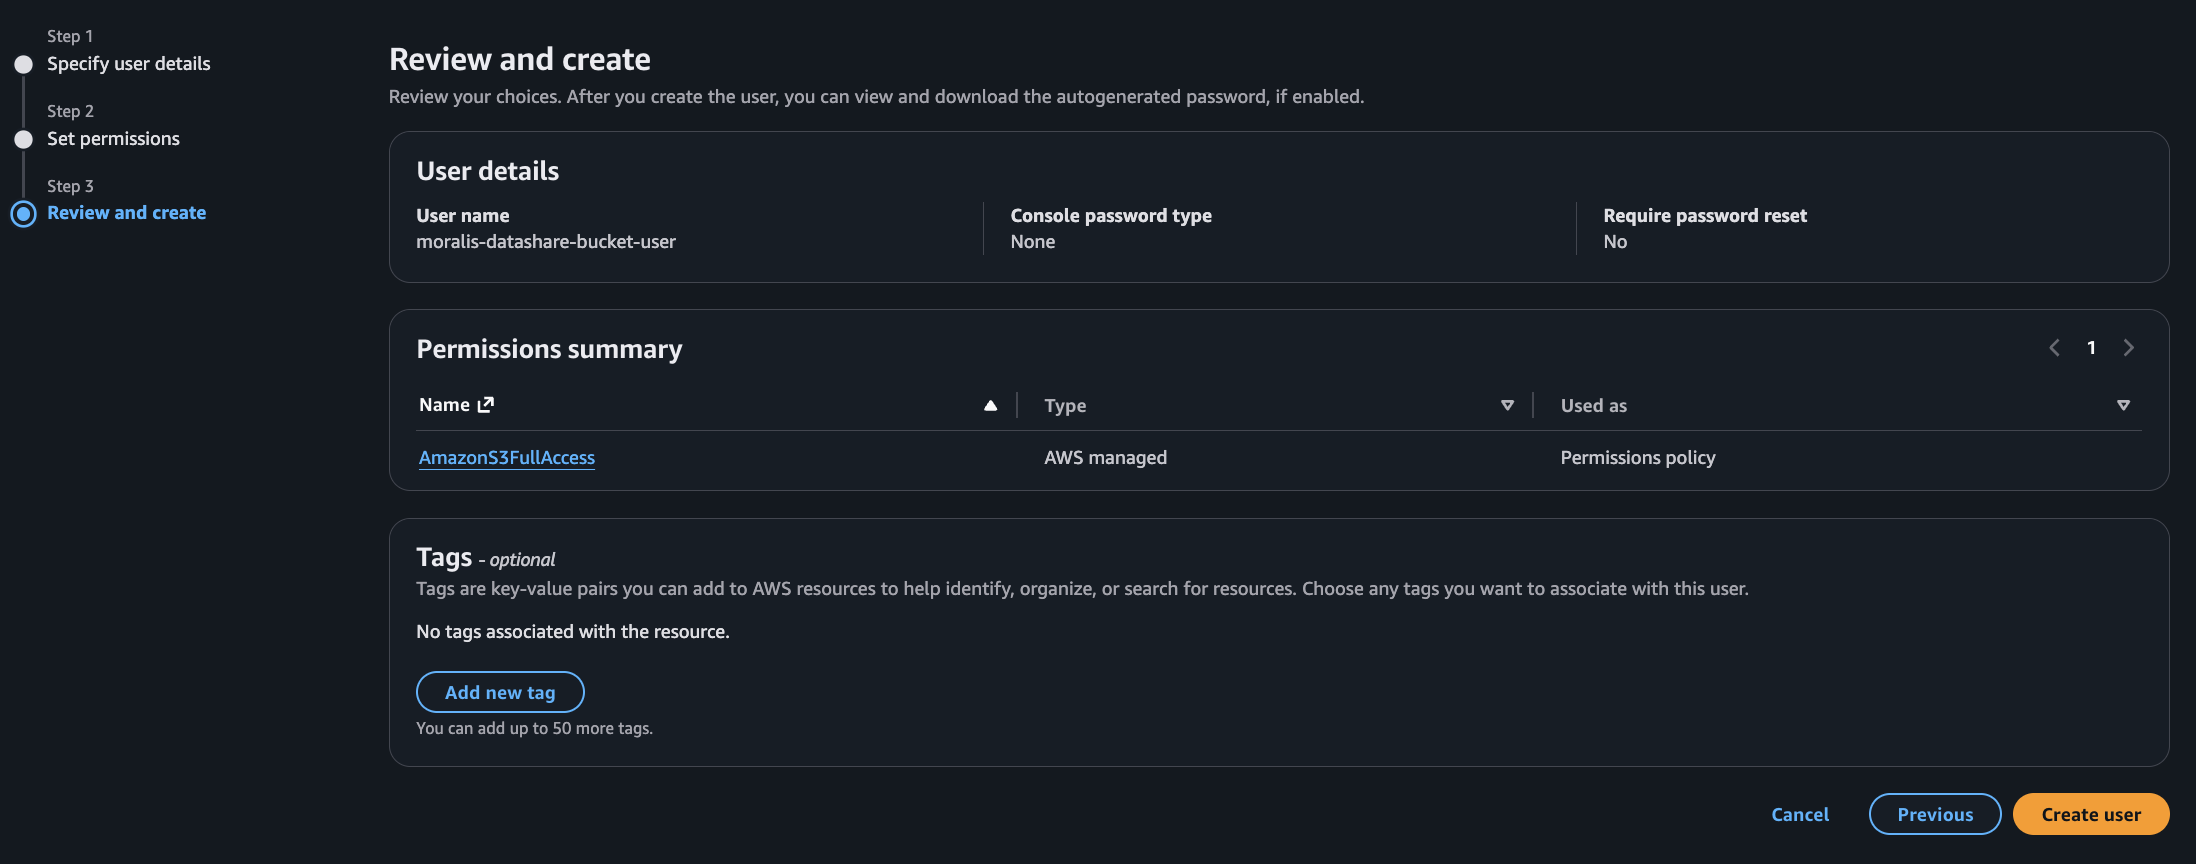The width and height of the screenshot is (2196, 864).
Task: Click the Type column header
Action: (1065, 405)
